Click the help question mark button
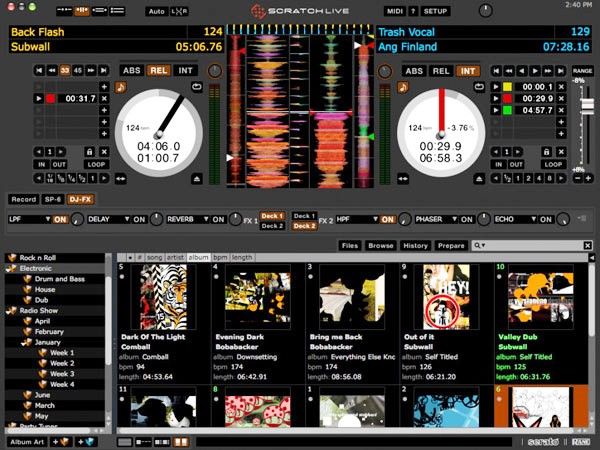This screenshot has height=450, width=600. click(x=413, y=11)
